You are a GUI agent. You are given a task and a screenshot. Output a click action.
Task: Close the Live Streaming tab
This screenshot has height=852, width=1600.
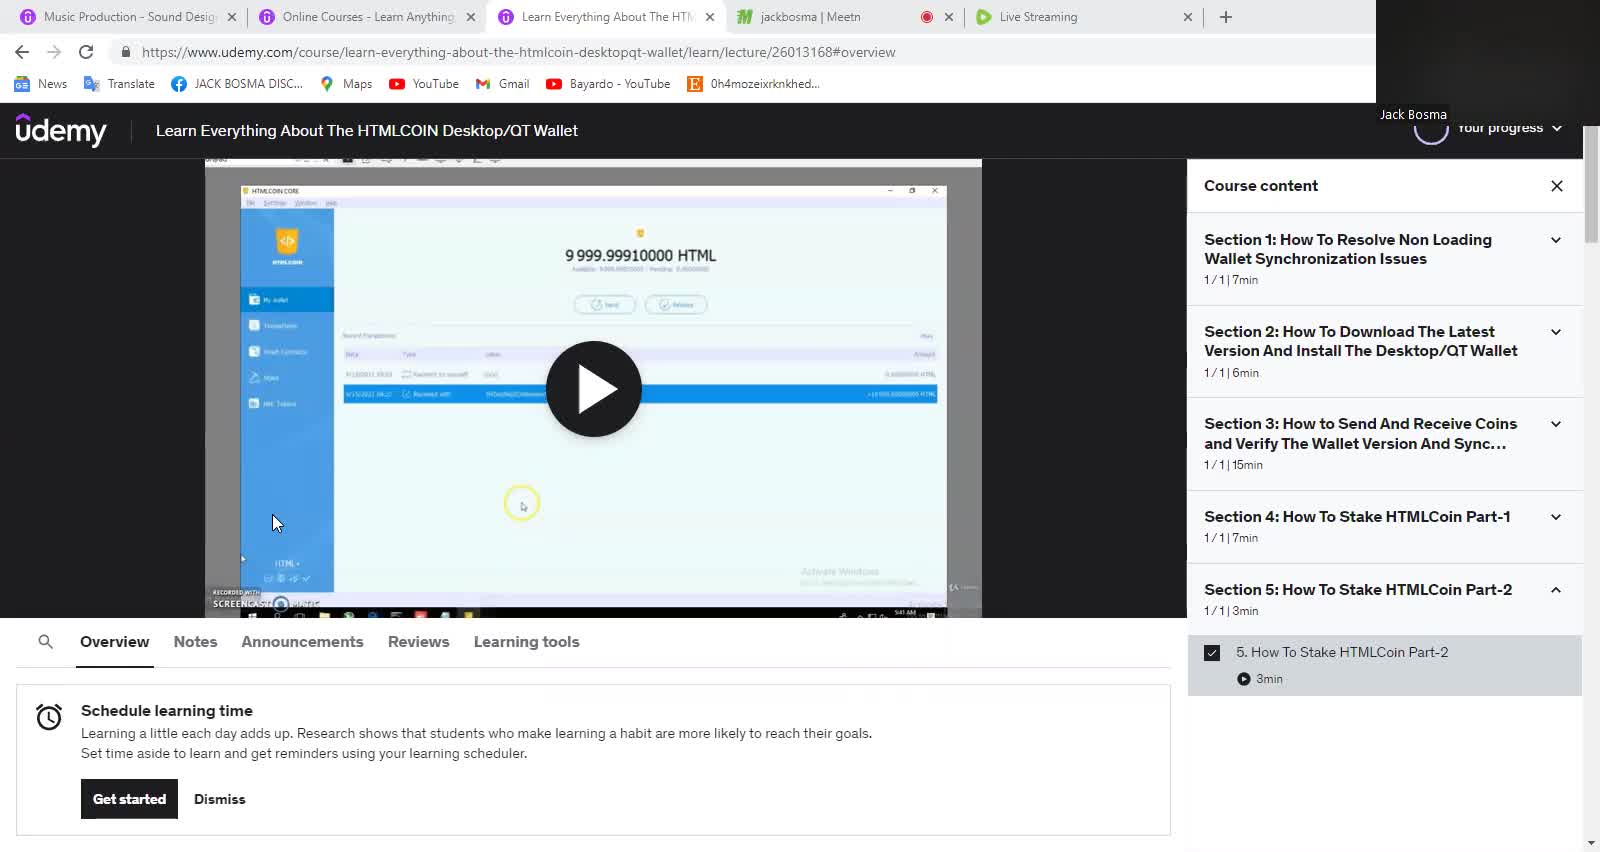(x=1188, y=17)
